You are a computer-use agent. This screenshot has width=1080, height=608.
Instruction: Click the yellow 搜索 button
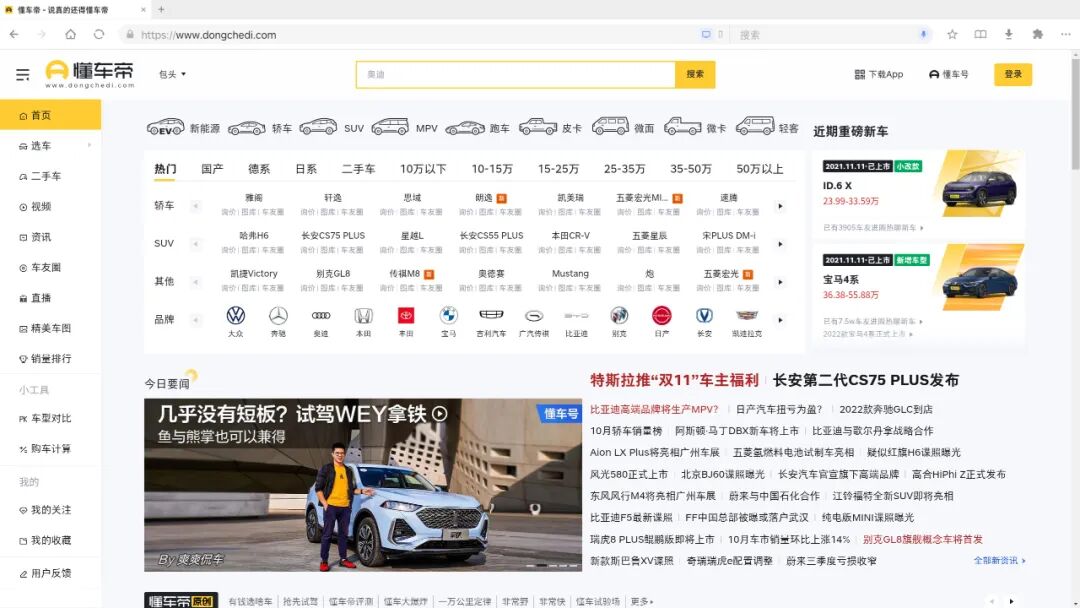click(x=695, y=74)
